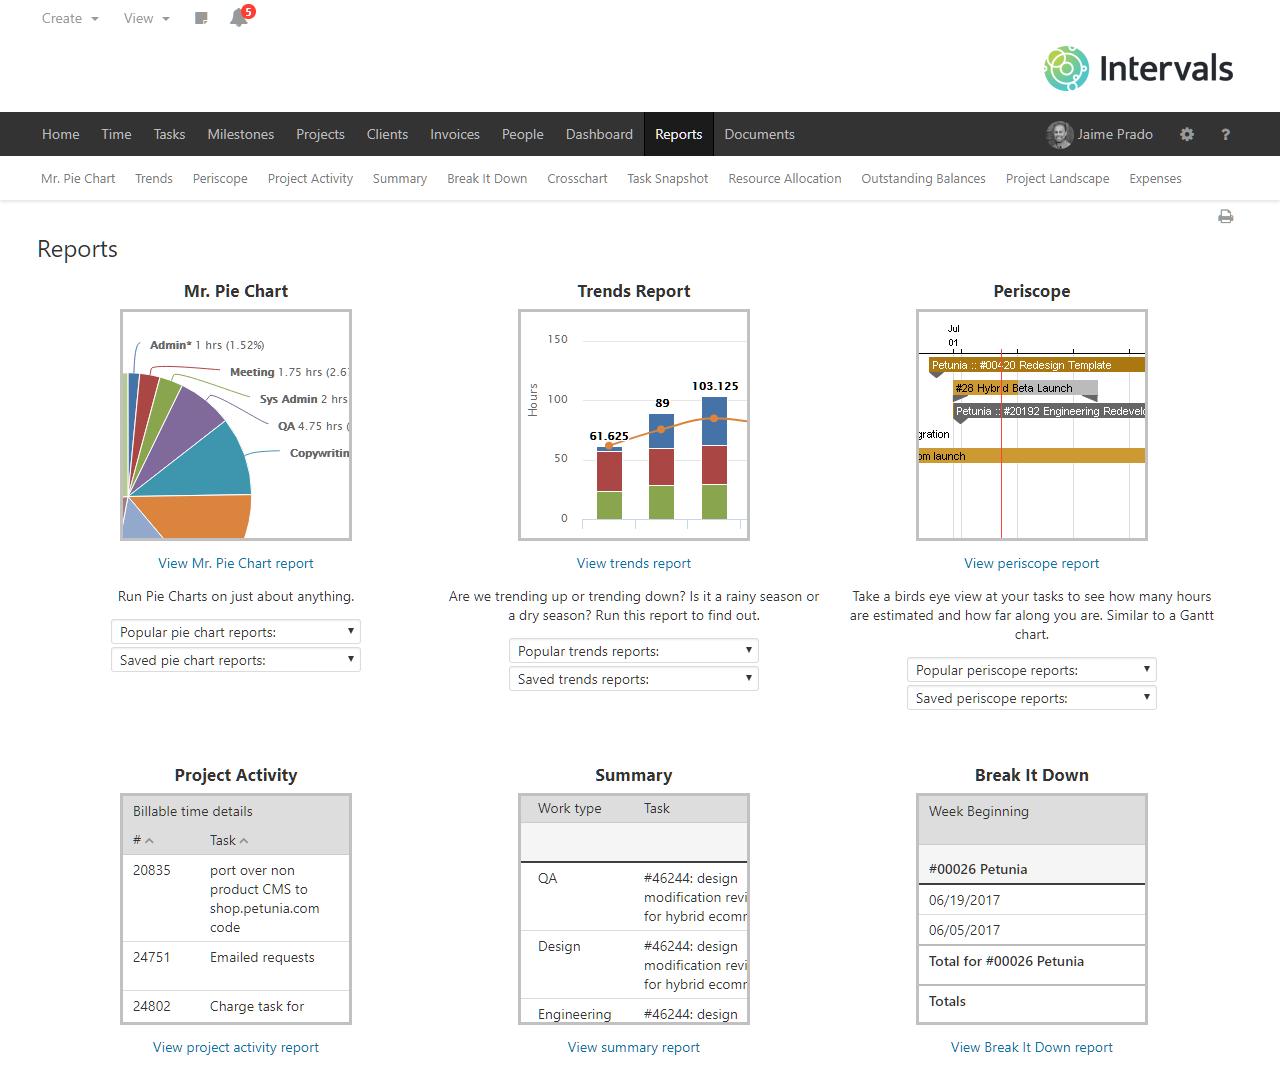
Task: Click View periscope report link
Action: click(1032, 564)
